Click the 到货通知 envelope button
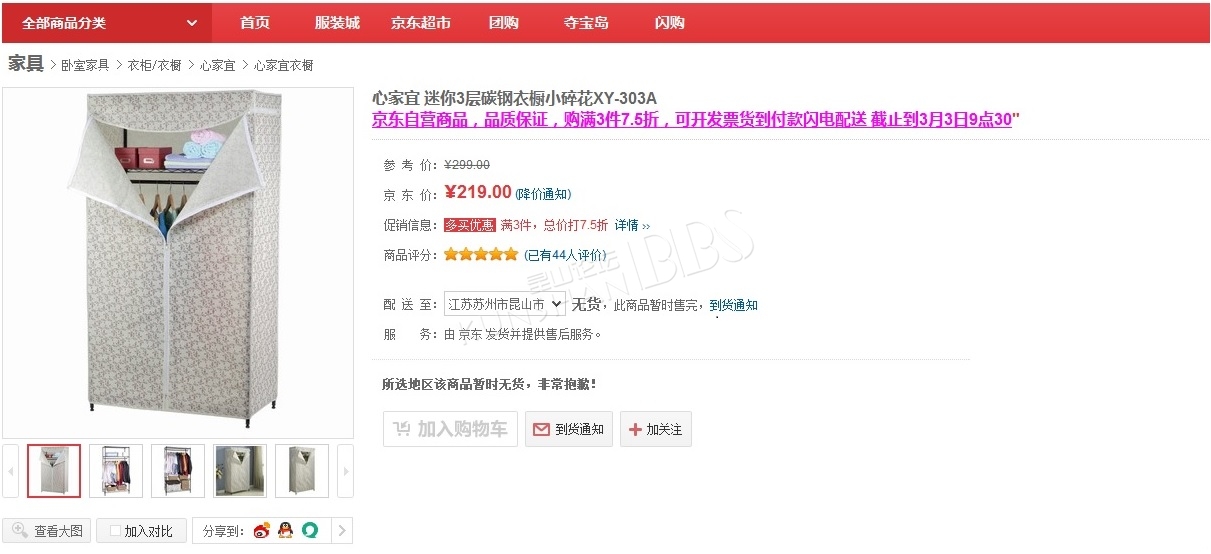 pos(569,429)
